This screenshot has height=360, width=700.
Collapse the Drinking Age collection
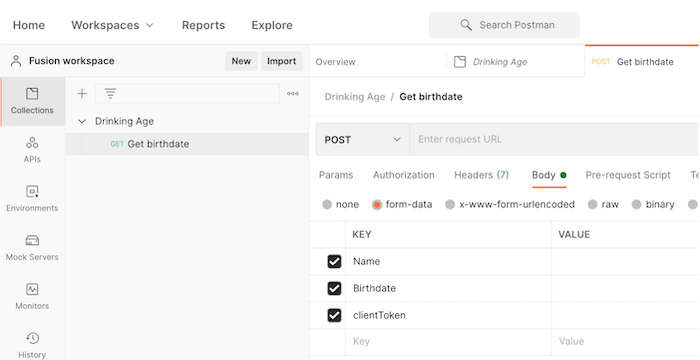82,121
